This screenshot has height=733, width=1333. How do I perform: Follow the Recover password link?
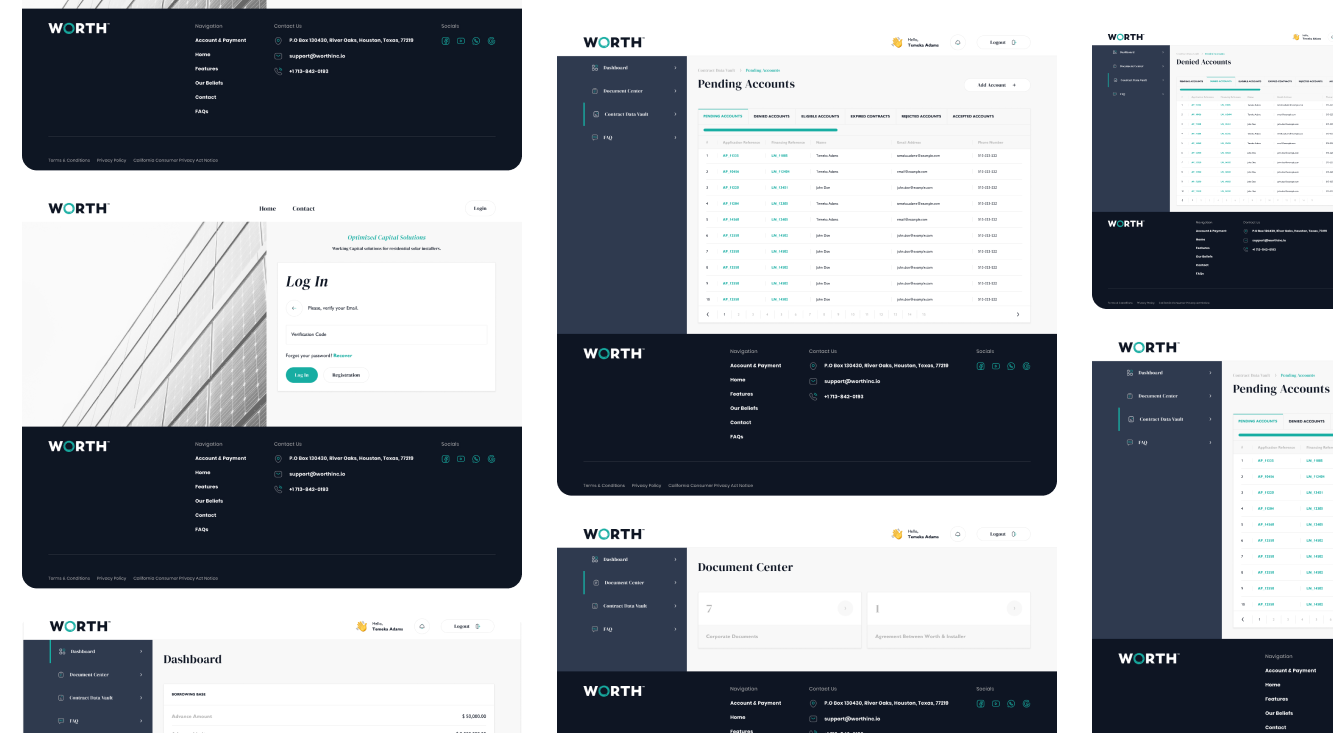(343, 356)
